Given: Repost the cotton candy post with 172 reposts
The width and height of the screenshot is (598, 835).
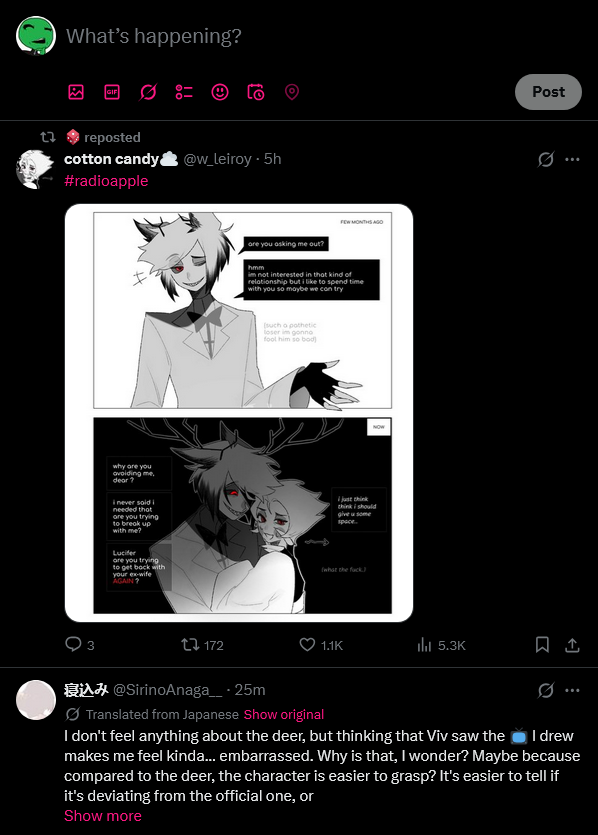Looking at the screenshot, I should click(x=202, y=645).
